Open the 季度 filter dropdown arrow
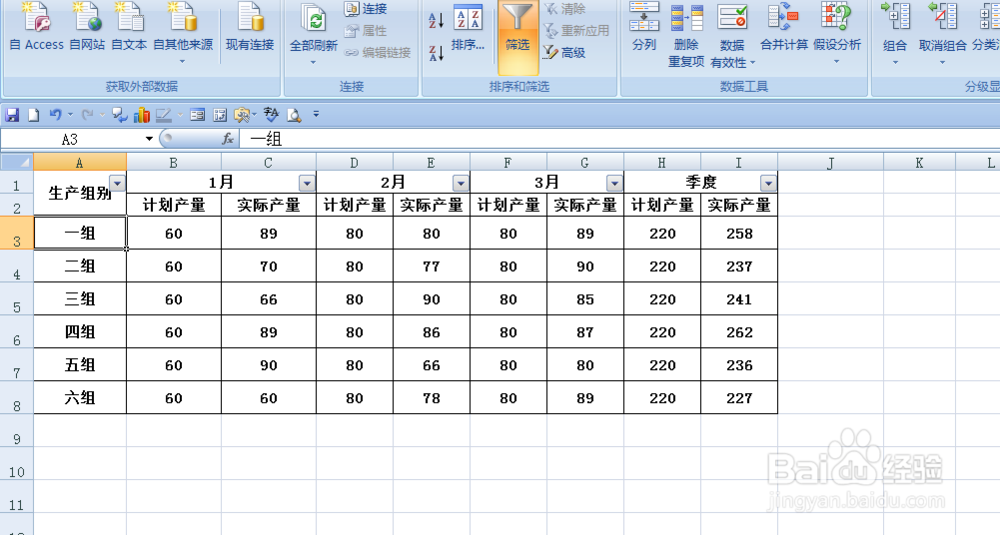Screen dimensions: 1000x535 pos(768,184)
